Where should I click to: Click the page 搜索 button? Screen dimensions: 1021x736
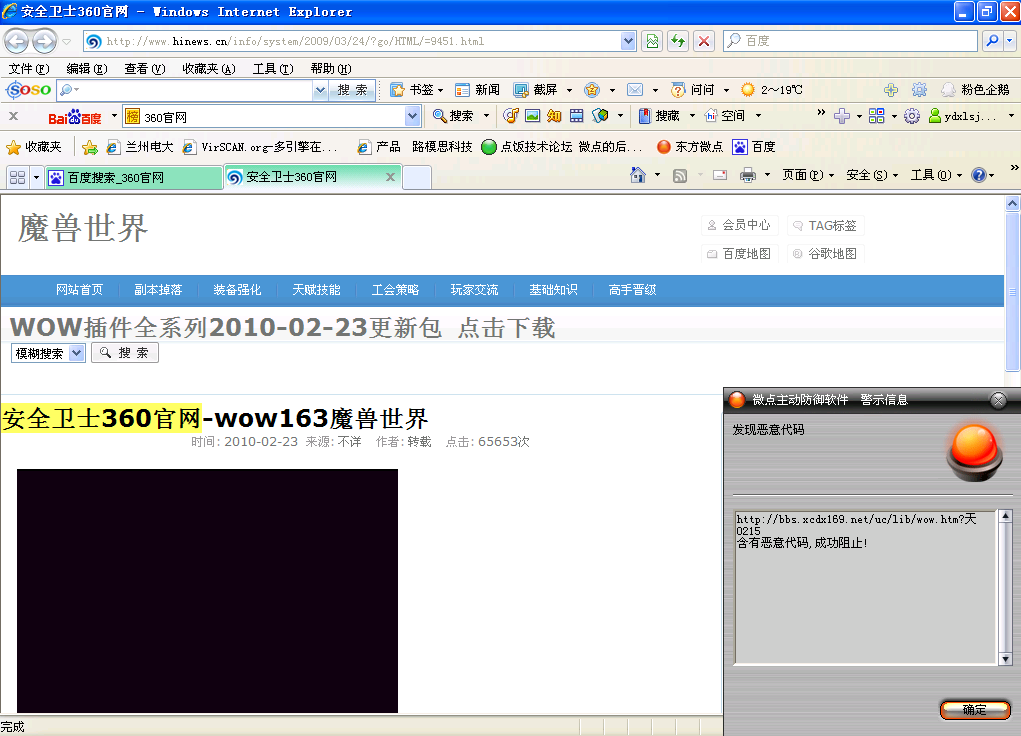click(x=124, y=352)
